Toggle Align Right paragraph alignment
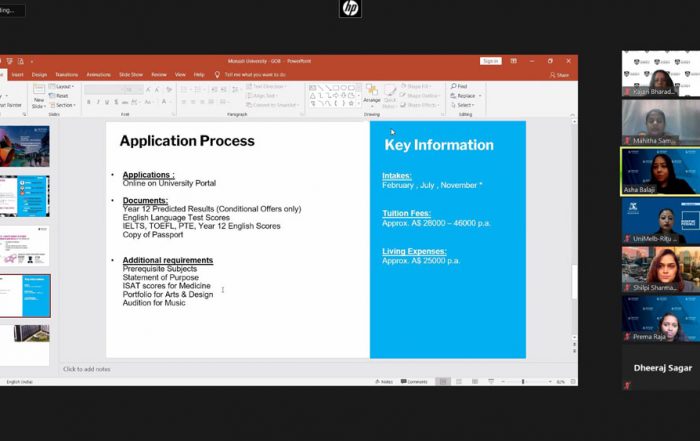 coord(202,102)
